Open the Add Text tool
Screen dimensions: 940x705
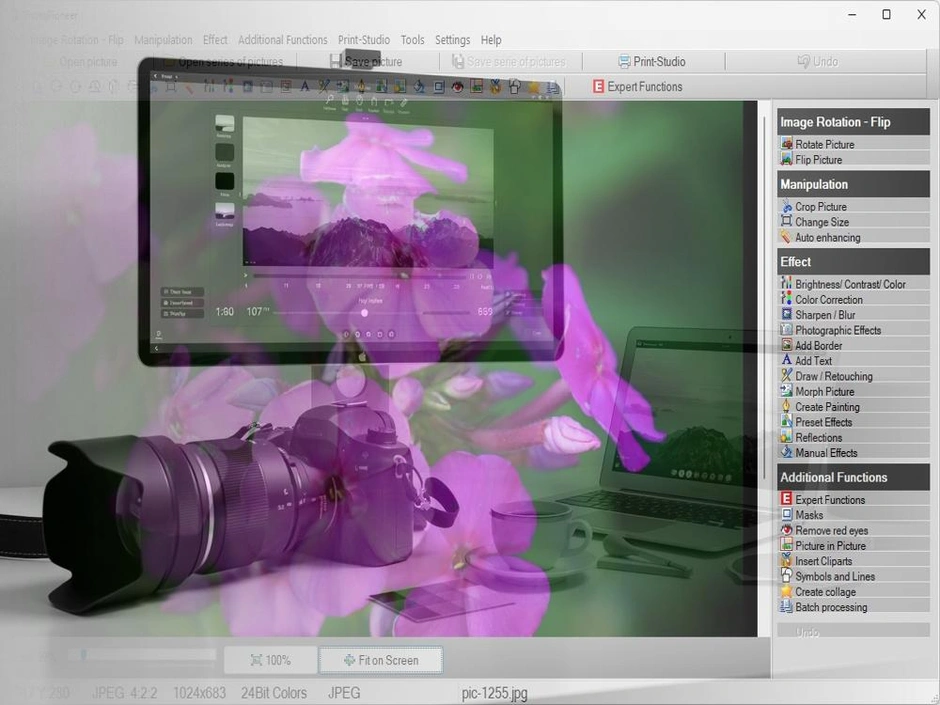click(811, 360)
